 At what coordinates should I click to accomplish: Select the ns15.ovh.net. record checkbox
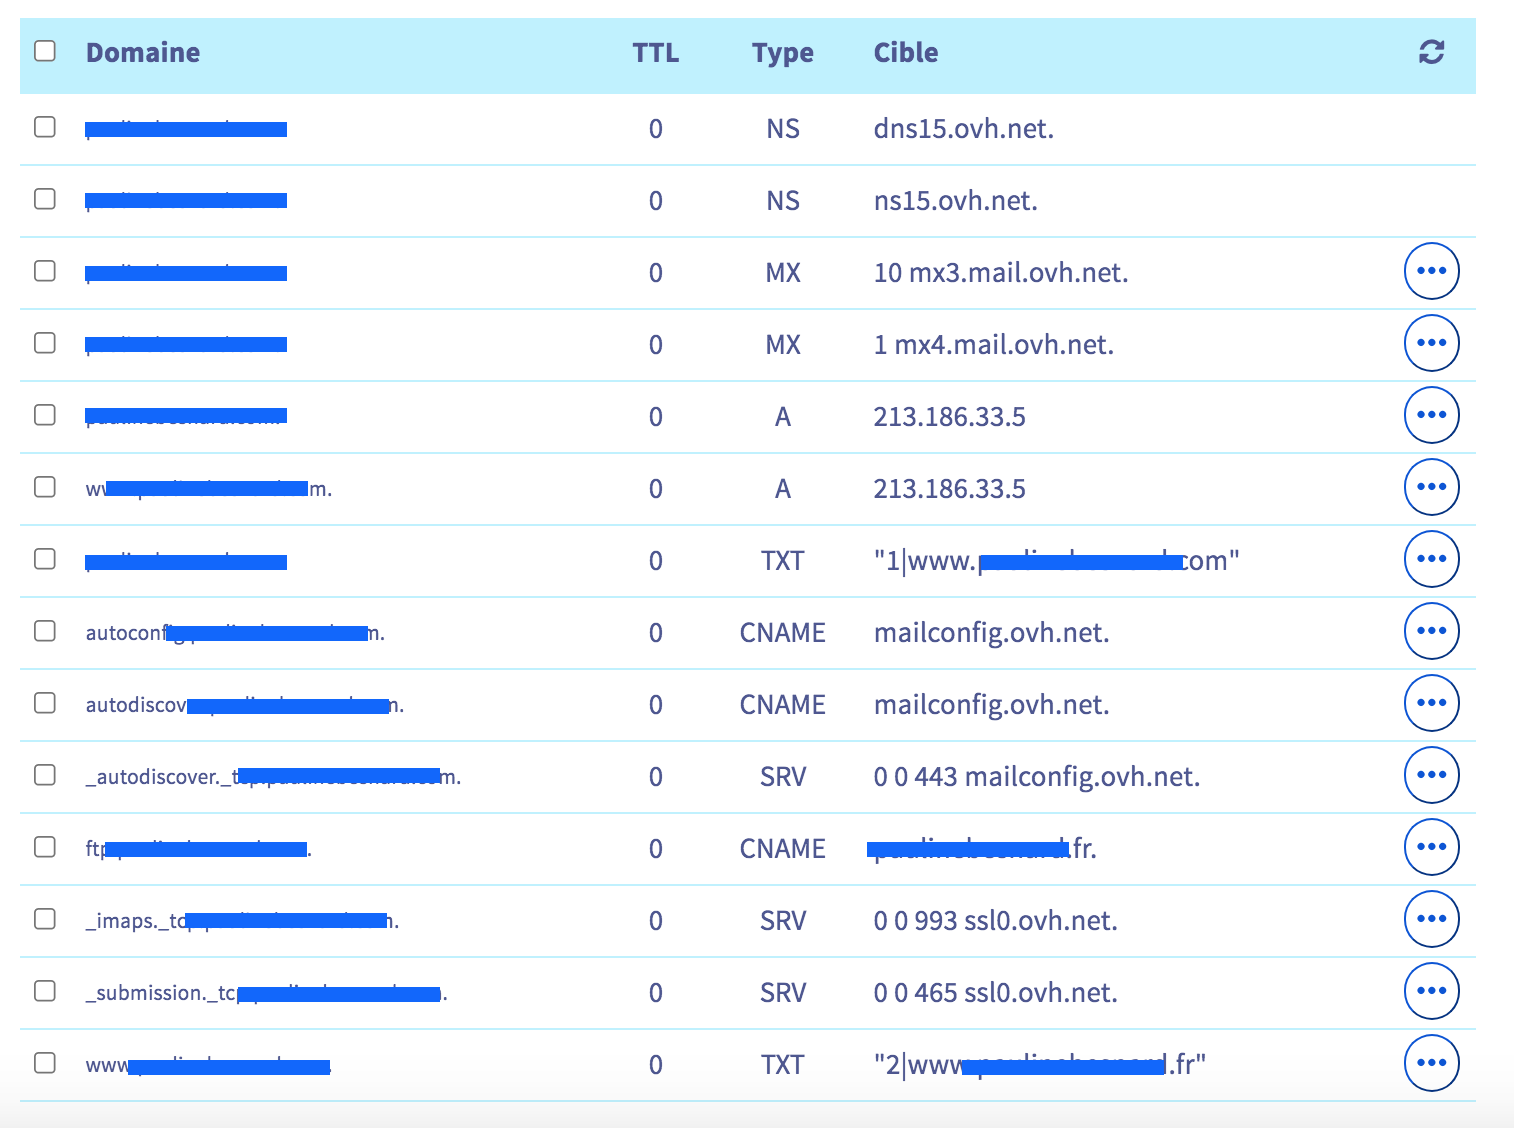[x=45, y=199]
